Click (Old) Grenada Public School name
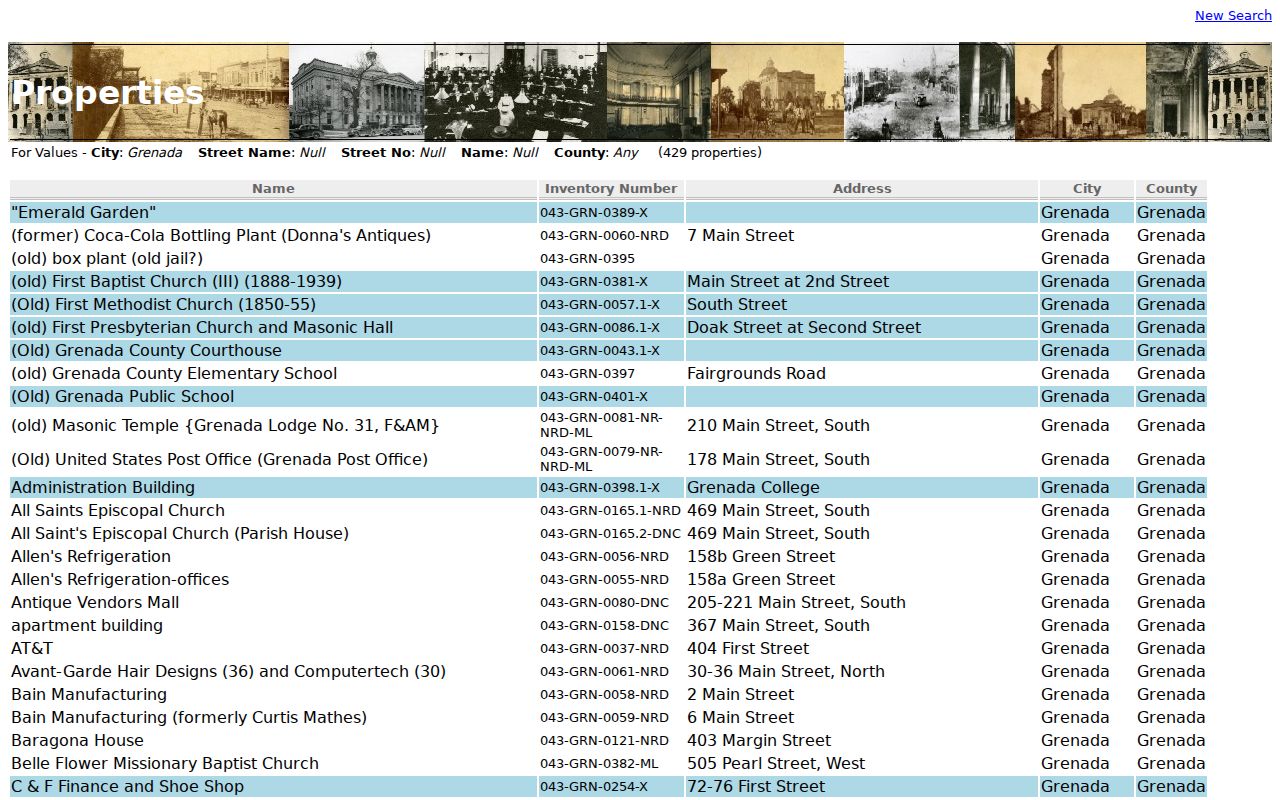The height and width of the screenshot is (800, 1280). 122,396
